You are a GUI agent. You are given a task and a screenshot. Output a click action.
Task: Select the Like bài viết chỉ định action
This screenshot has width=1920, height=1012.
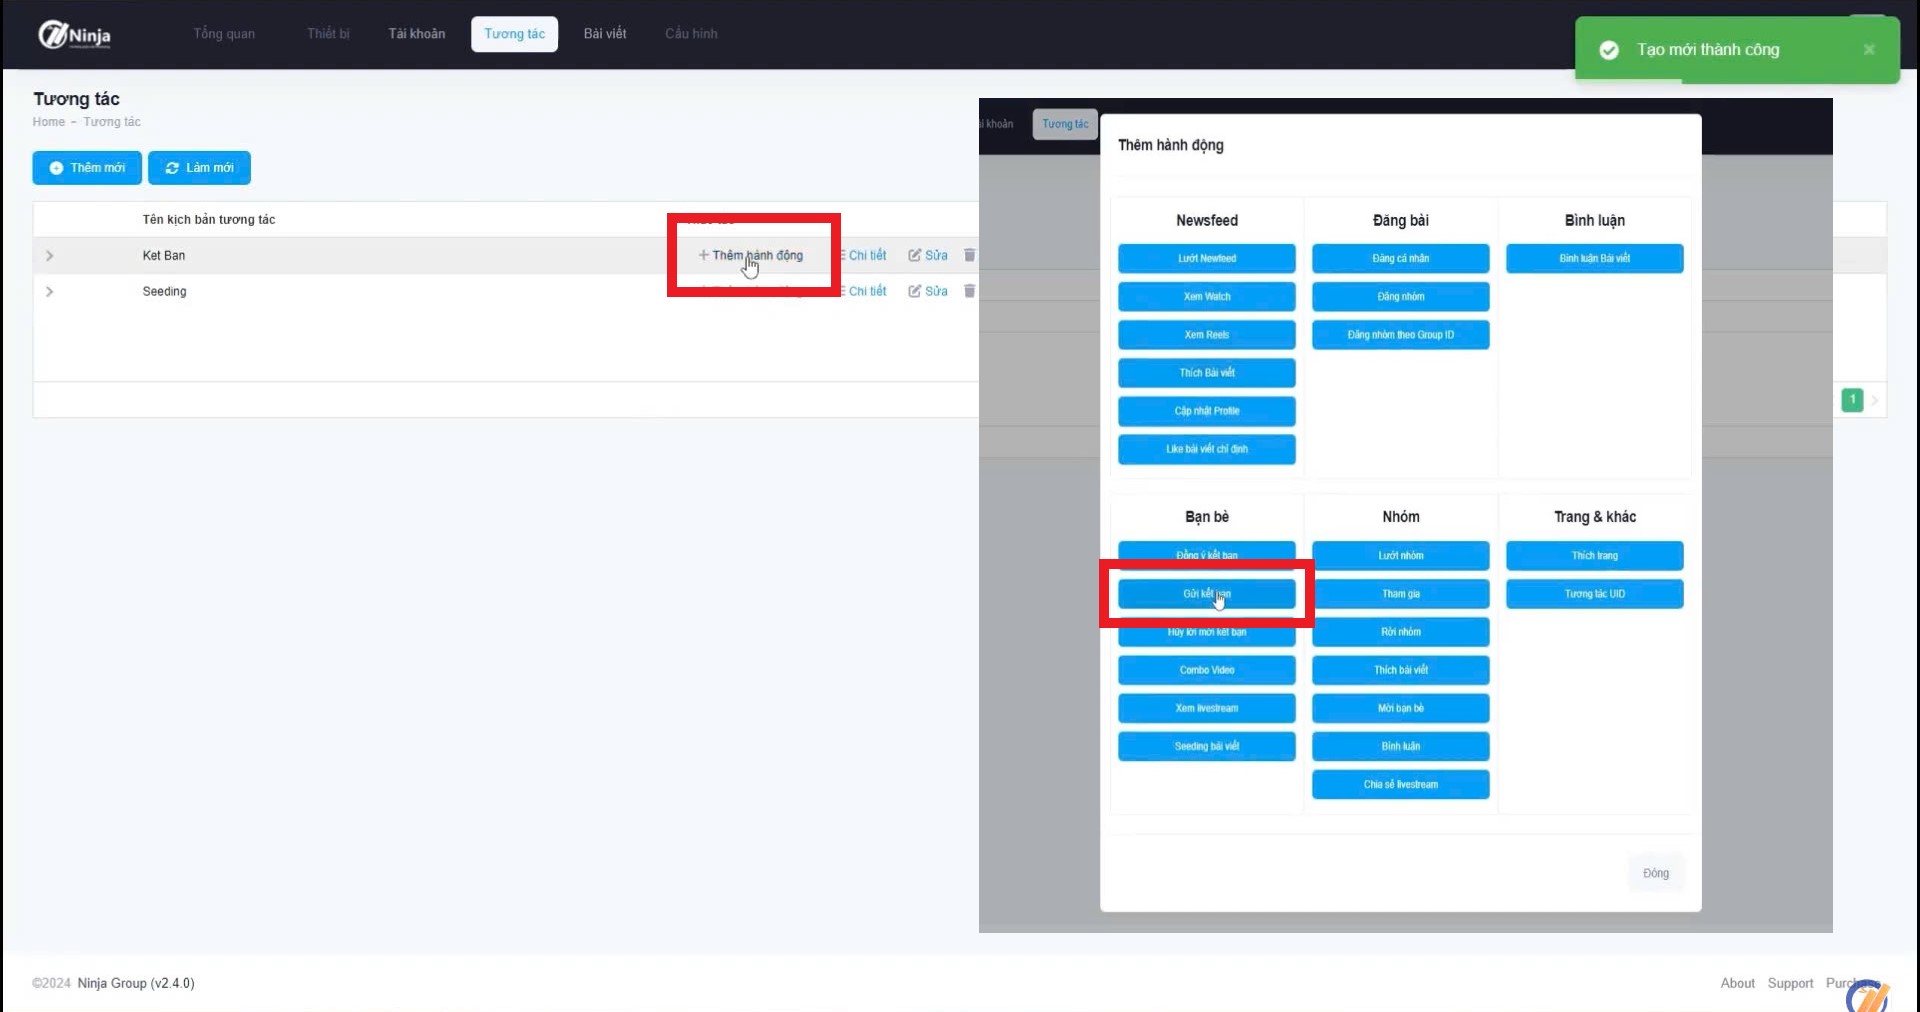(x=1206, y=449)
